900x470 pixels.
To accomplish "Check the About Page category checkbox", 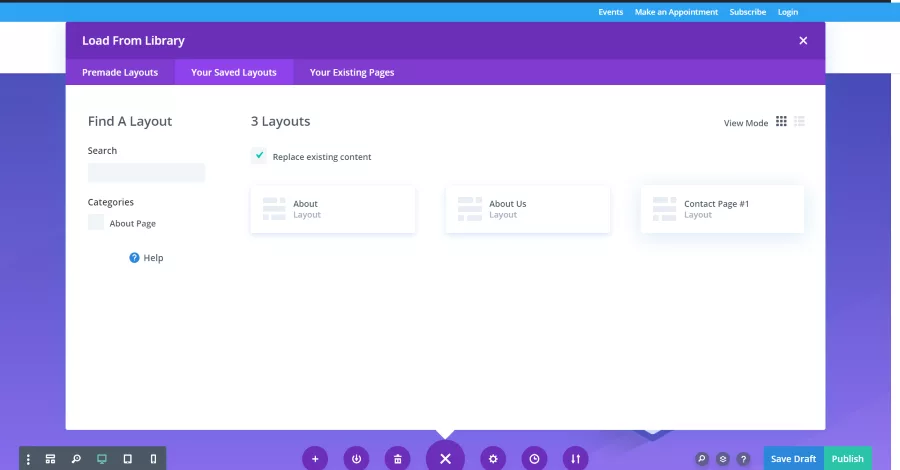I will 96,223.
